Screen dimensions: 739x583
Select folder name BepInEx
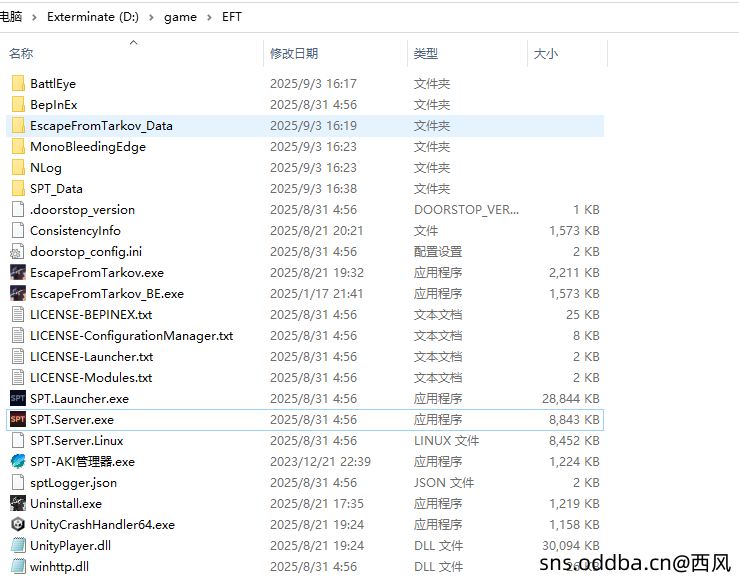coord(54,105)
